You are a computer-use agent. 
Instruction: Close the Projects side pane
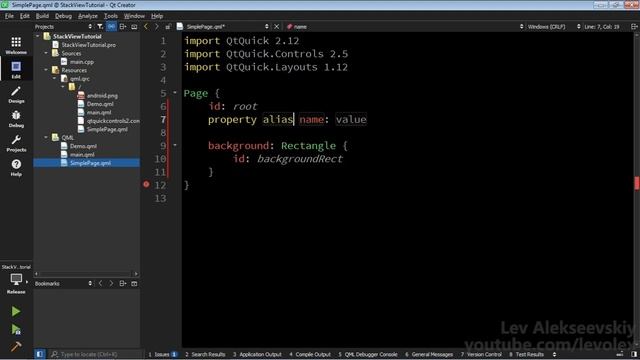coord(134,27)
